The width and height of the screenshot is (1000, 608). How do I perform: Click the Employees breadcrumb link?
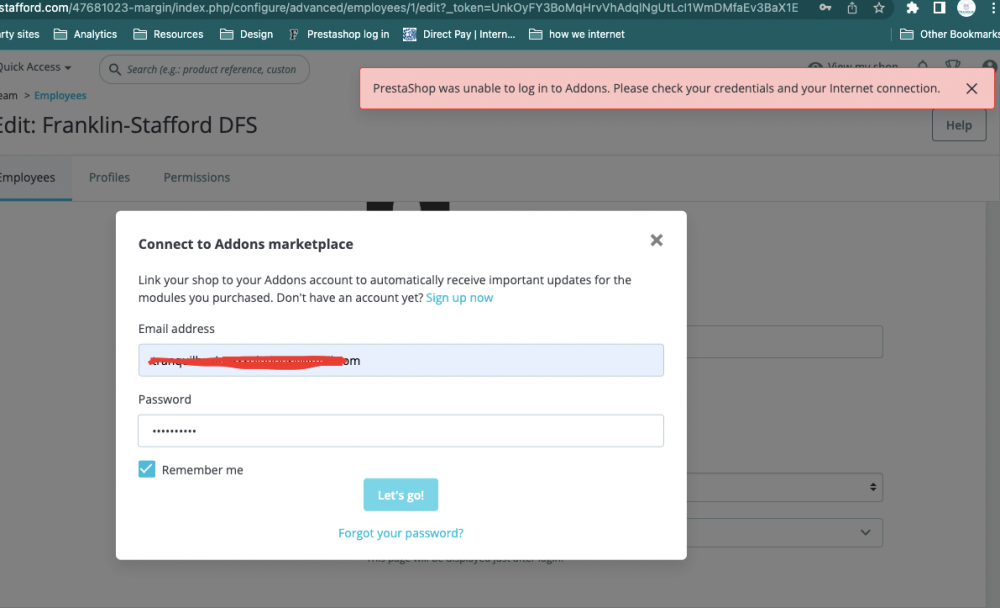(60, 95)
